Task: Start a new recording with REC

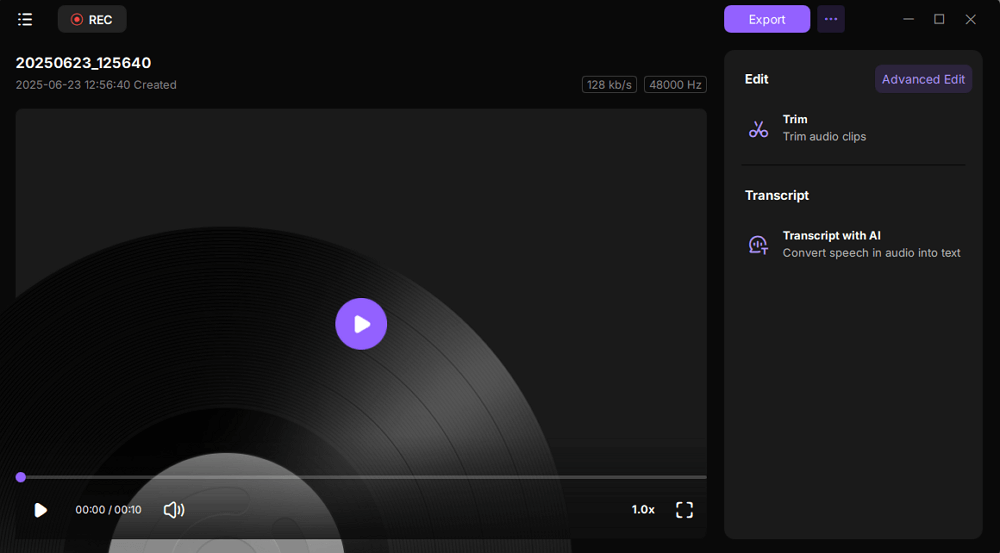Action: click(x=92, y=19)
